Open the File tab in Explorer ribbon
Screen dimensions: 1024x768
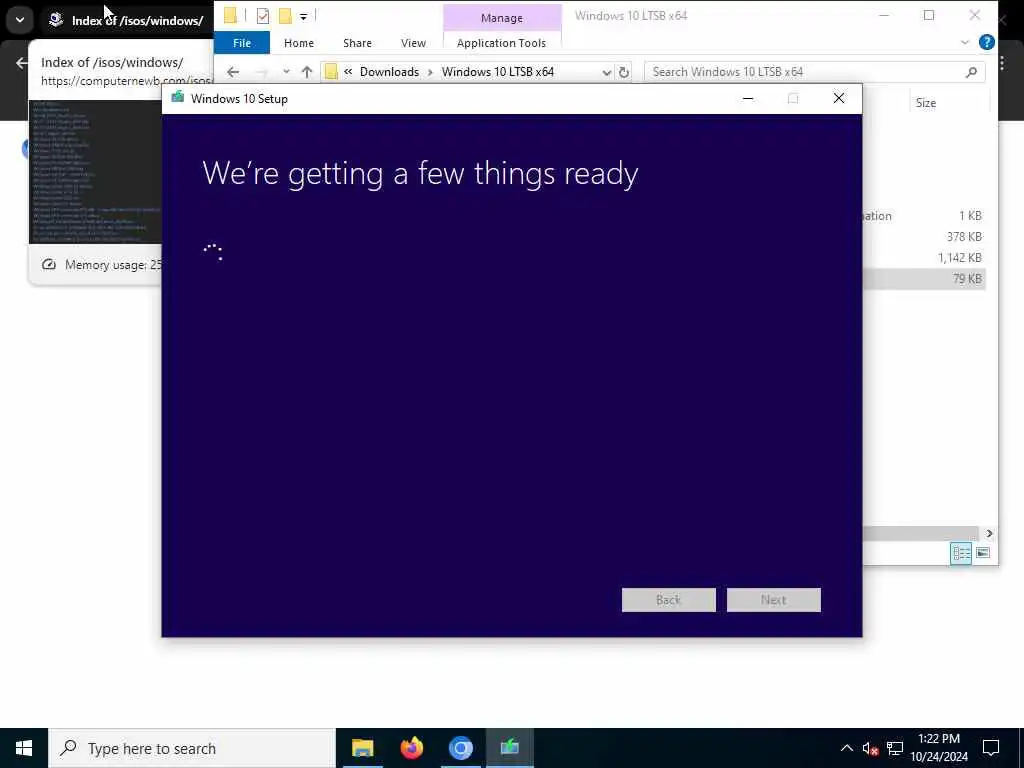pyautogui.click(x=242, y=43)
